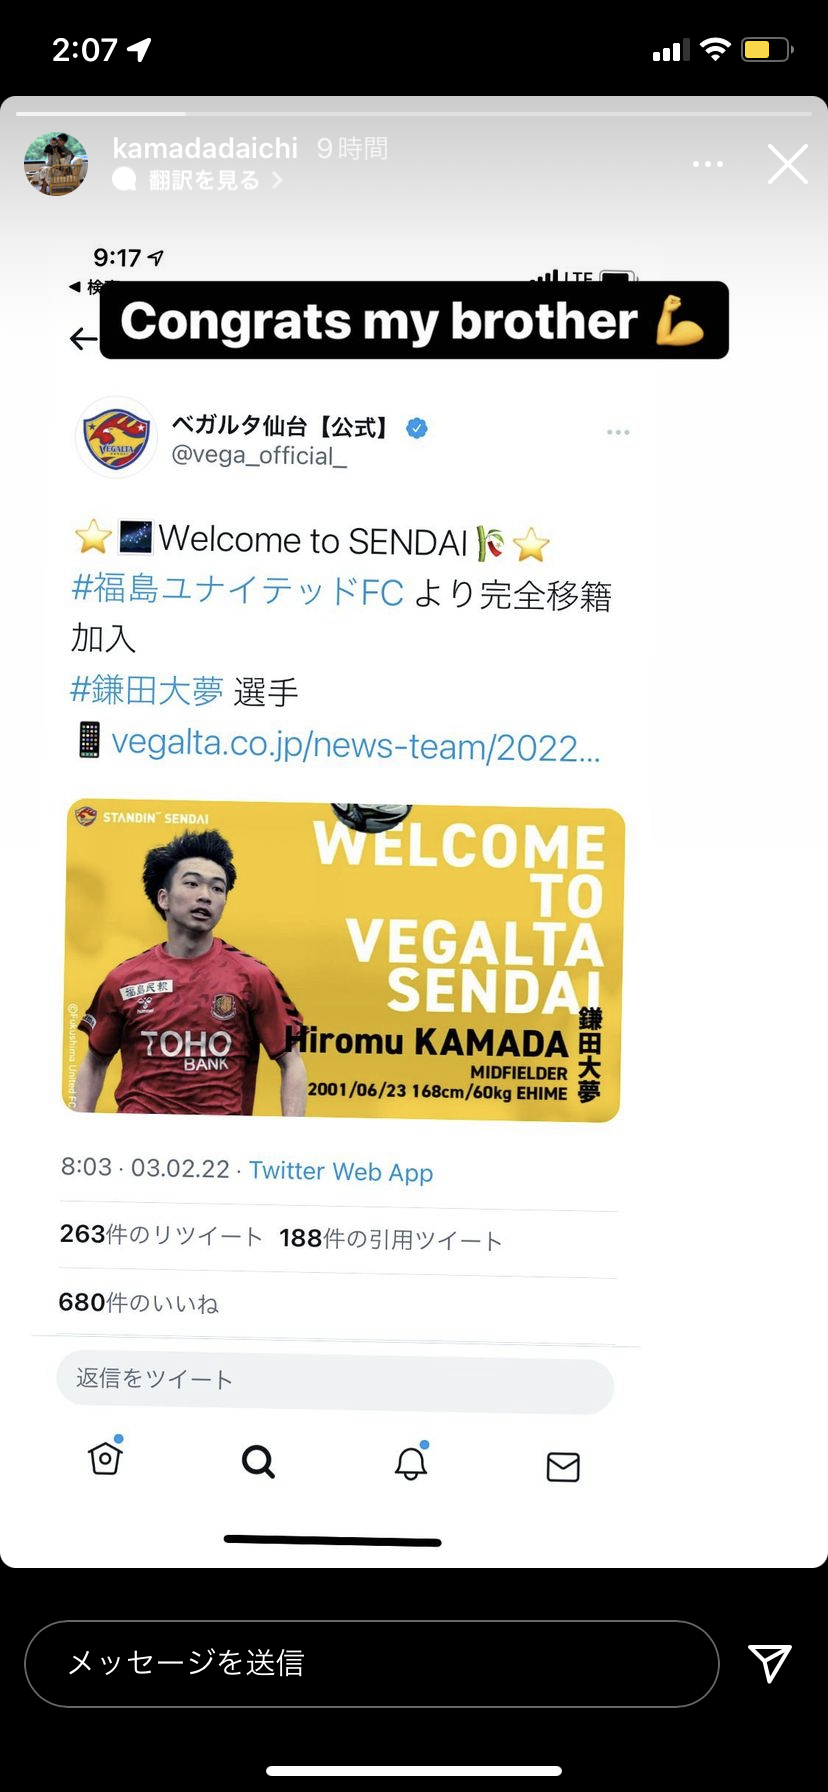Tap the メッセージを送信 message field
Screen dimensions: 828x1792
(372, 1663)
